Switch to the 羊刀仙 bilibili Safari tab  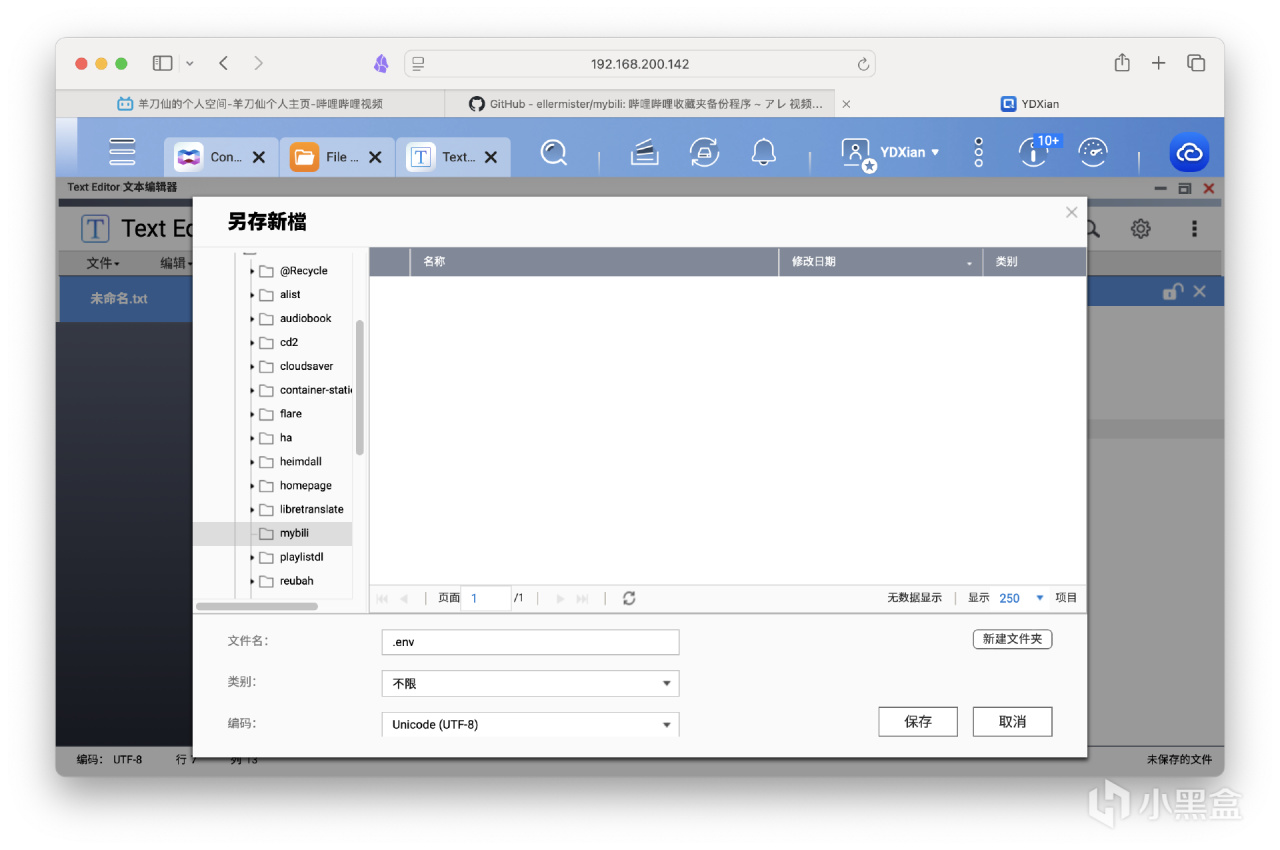tap(250, 104)
